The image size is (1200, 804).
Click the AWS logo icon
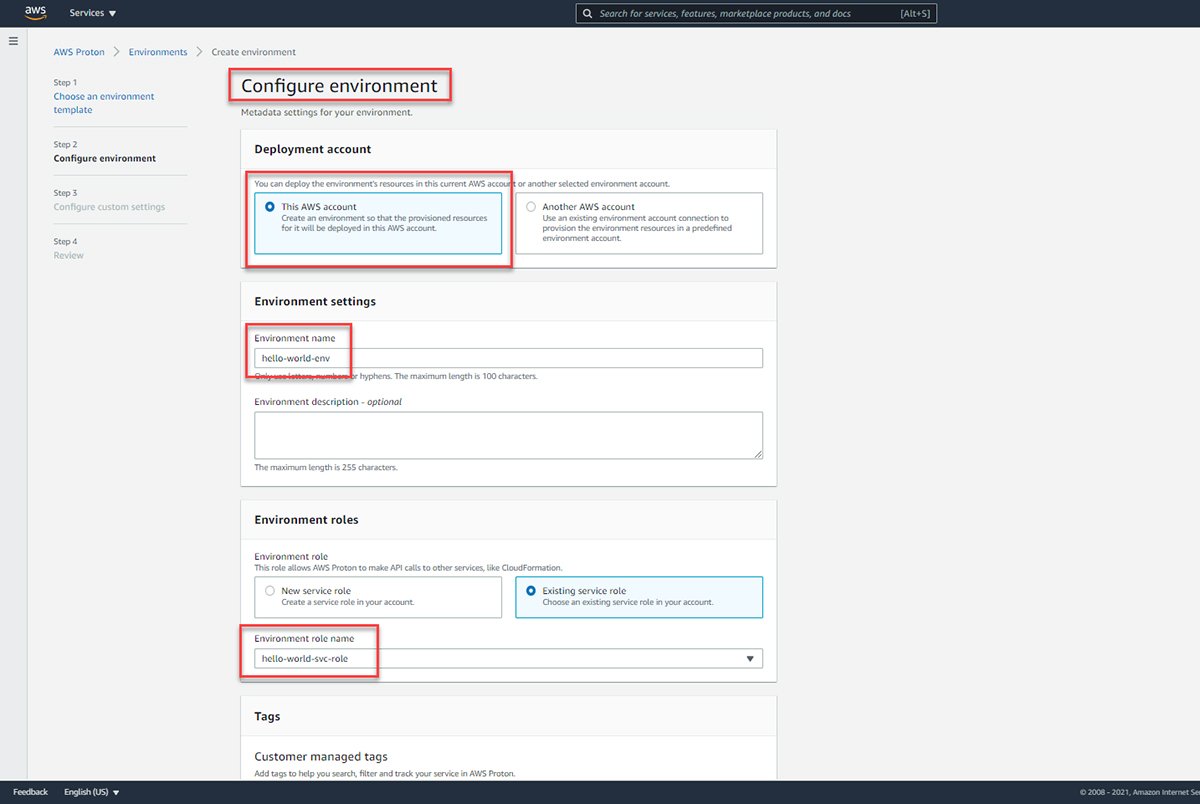(x=35, y=12)
